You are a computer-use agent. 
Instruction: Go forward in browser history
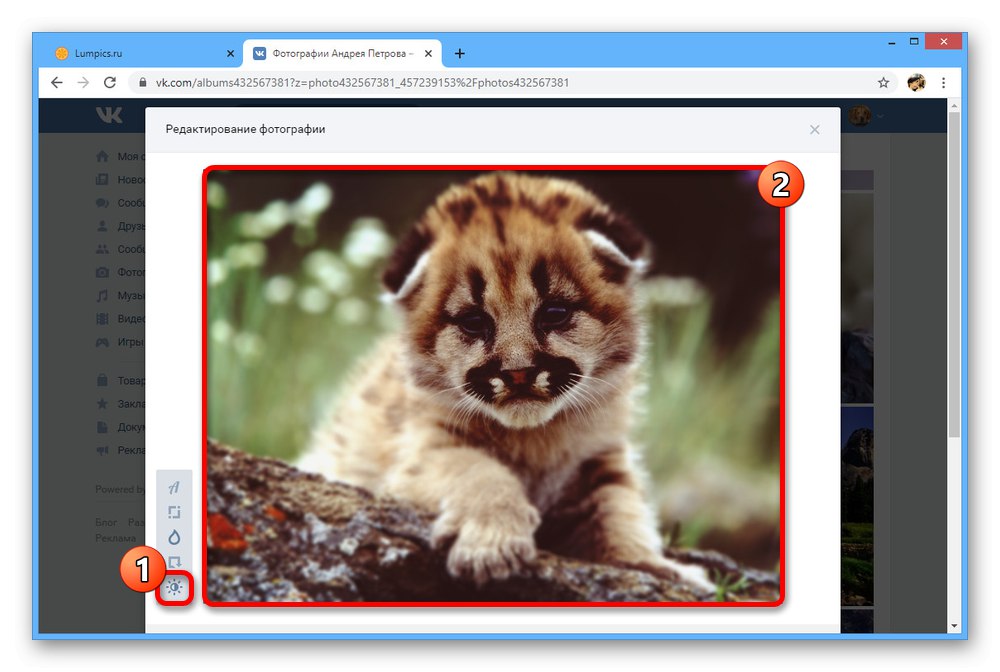click(x=84, y=82)
